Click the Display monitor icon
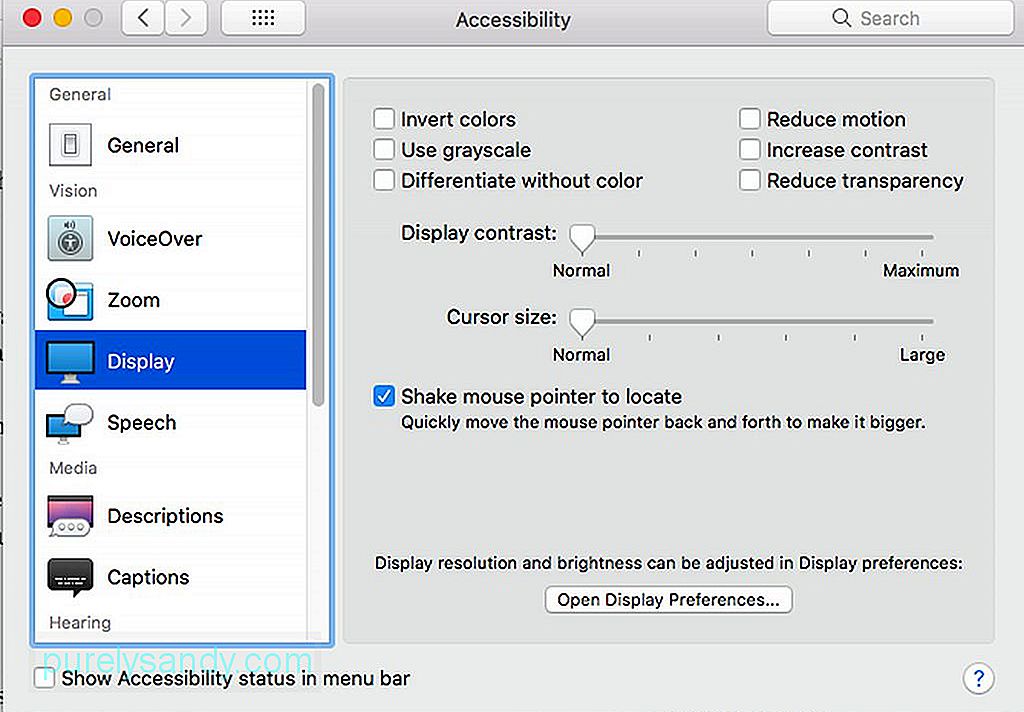 [x=70, y=361]
